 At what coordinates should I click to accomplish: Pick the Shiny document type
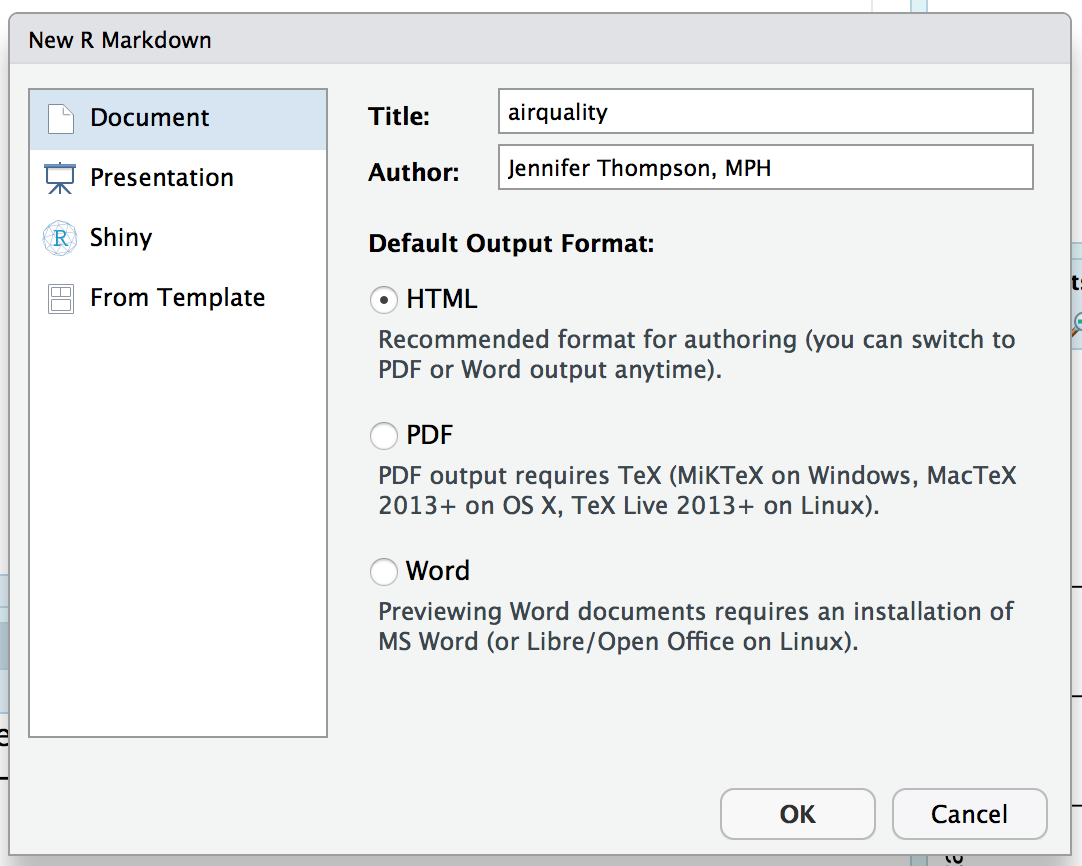click(121, 238)
